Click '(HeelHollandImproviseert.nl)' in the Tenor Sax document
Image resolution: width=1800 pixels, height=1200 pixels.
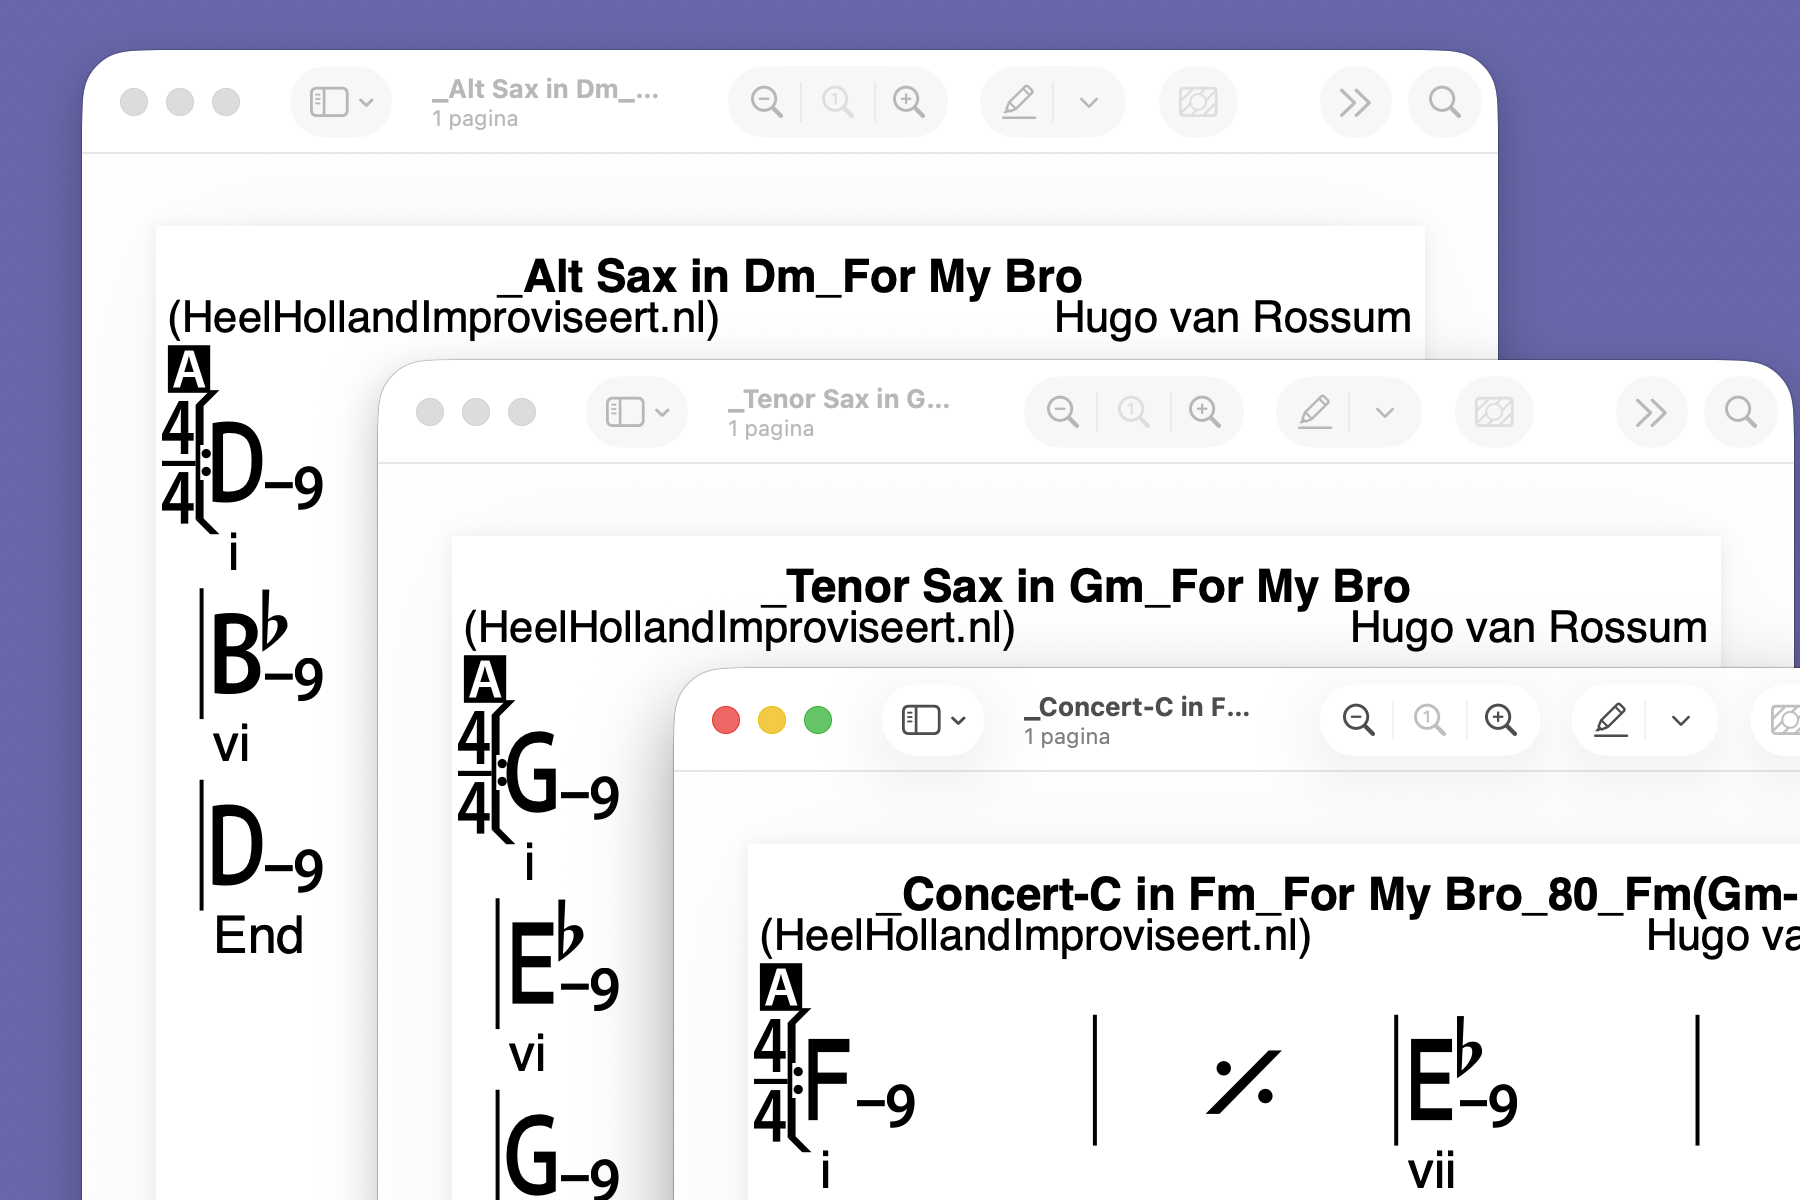(x=739, y=628)
